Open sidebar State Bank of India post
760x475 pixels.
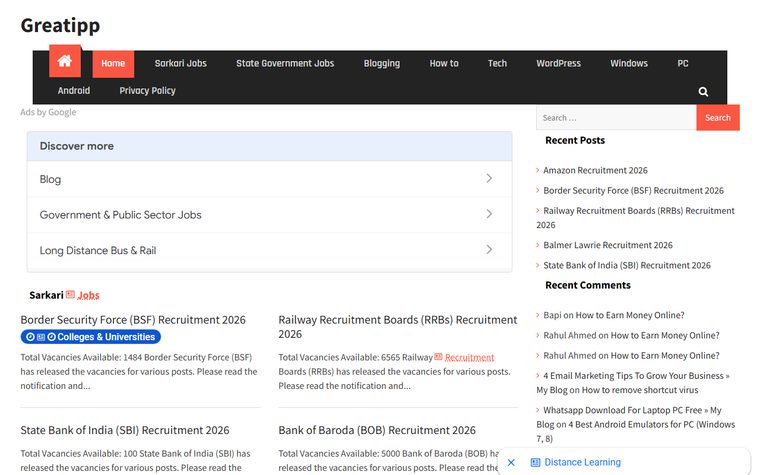click(x=627, y=265)
